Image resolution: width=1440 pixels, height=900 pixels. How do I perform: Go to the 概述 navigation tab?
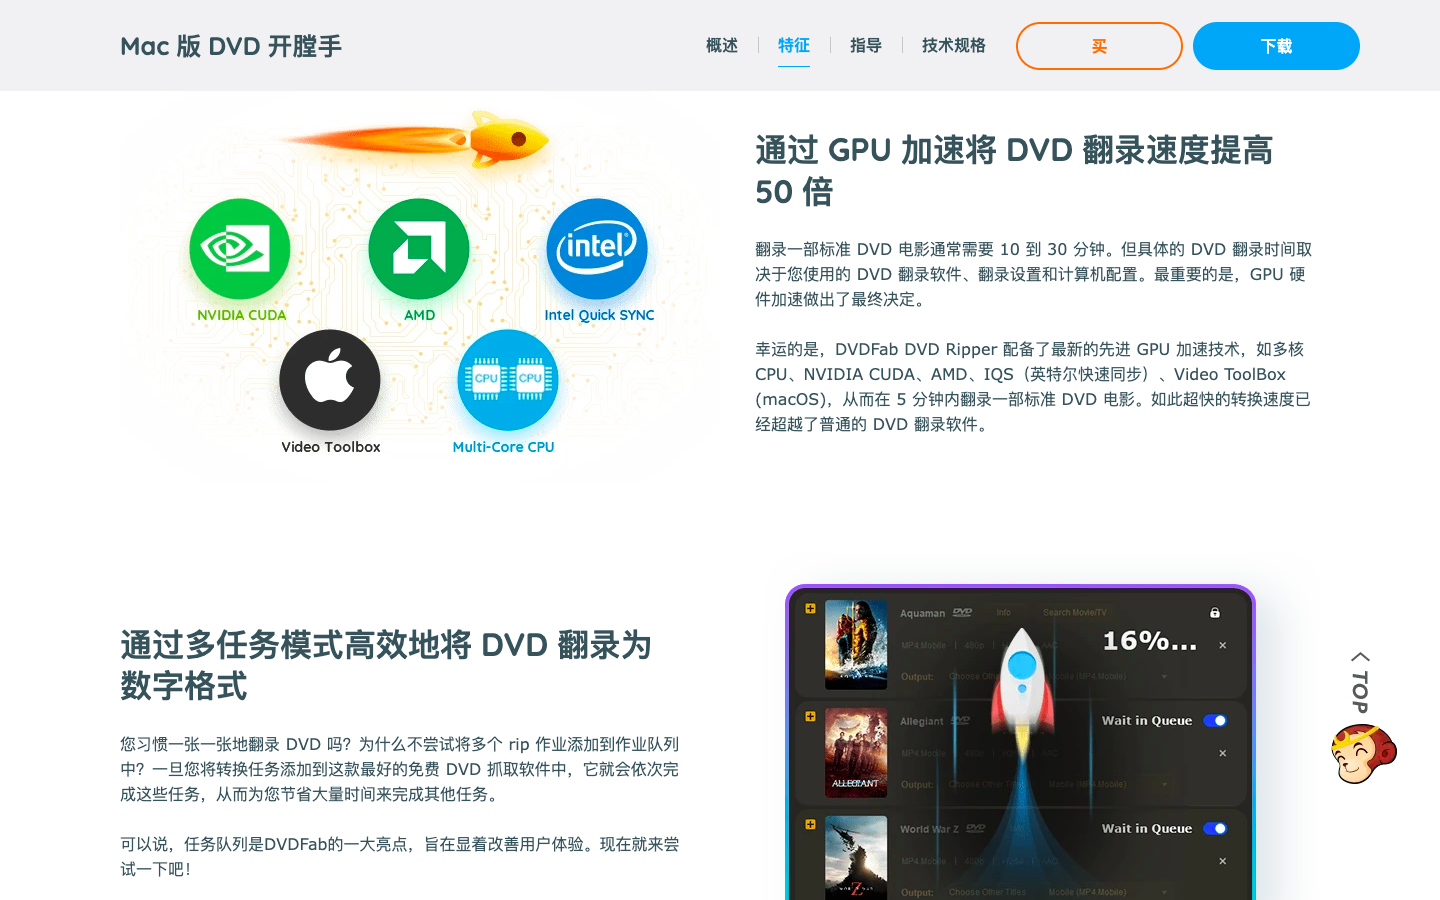click(x=722, y=45)
